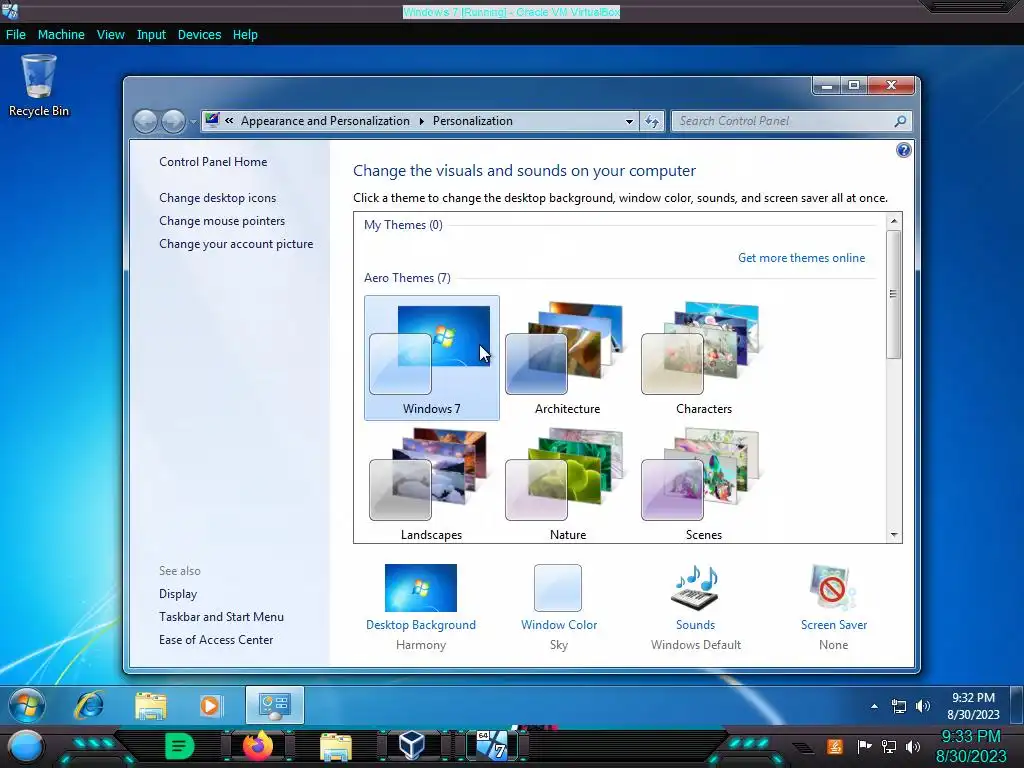Open the VirtualBox Machine menu
Image resolution: width=1024 pixels, height=768 pixels.
[x=61, y=35]
